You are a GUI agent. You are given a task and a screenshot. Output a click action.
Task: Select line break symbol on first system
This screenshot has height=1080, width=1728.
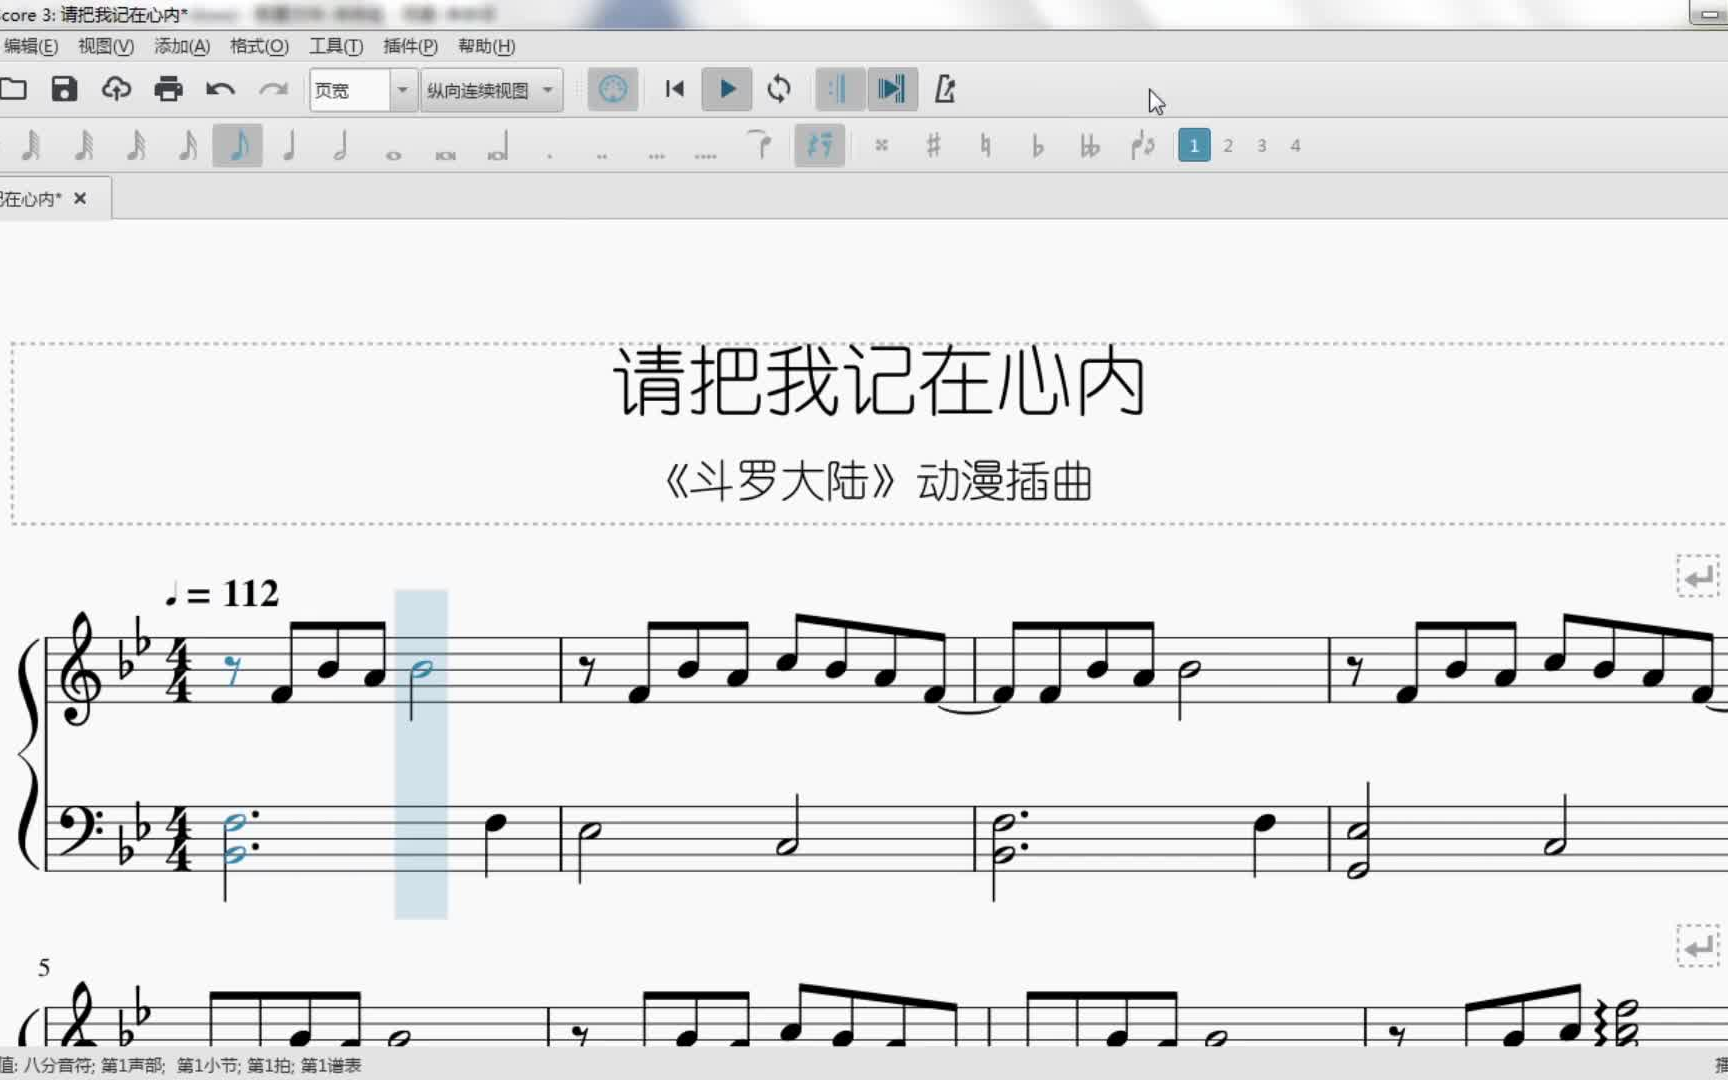(x=1698, y=577)
